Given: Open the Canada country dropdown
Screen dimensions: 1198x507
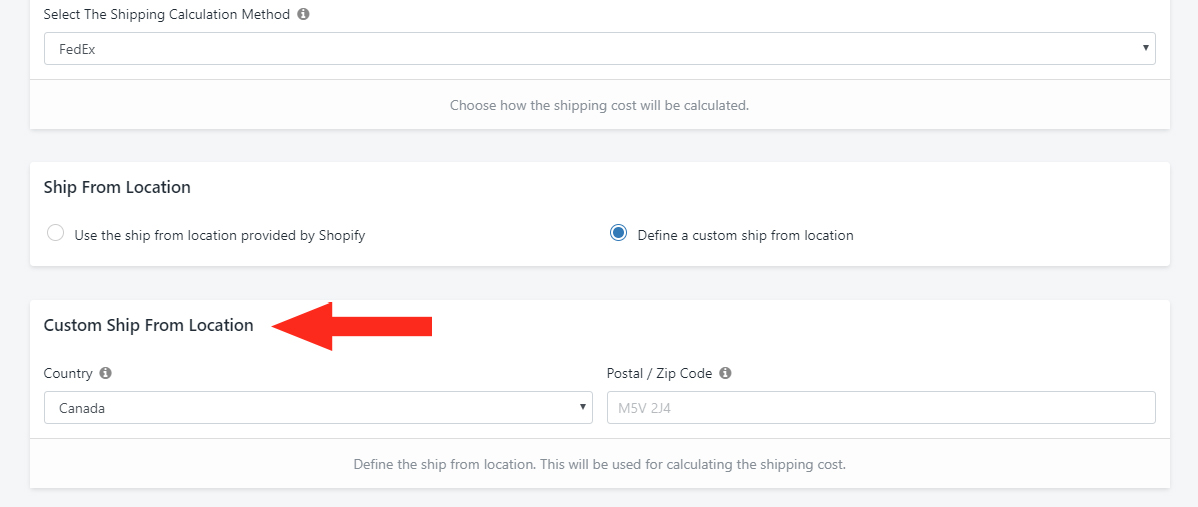Looking at the screenshot, I should [x=319, y=408].
